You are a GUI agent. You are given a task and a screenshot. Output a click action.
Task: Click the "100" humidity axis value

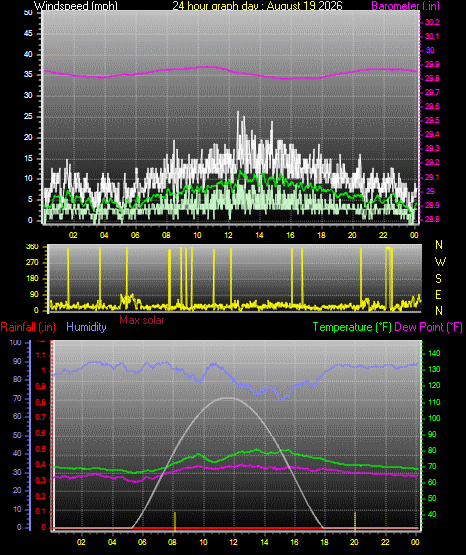[x=16, y=342]
